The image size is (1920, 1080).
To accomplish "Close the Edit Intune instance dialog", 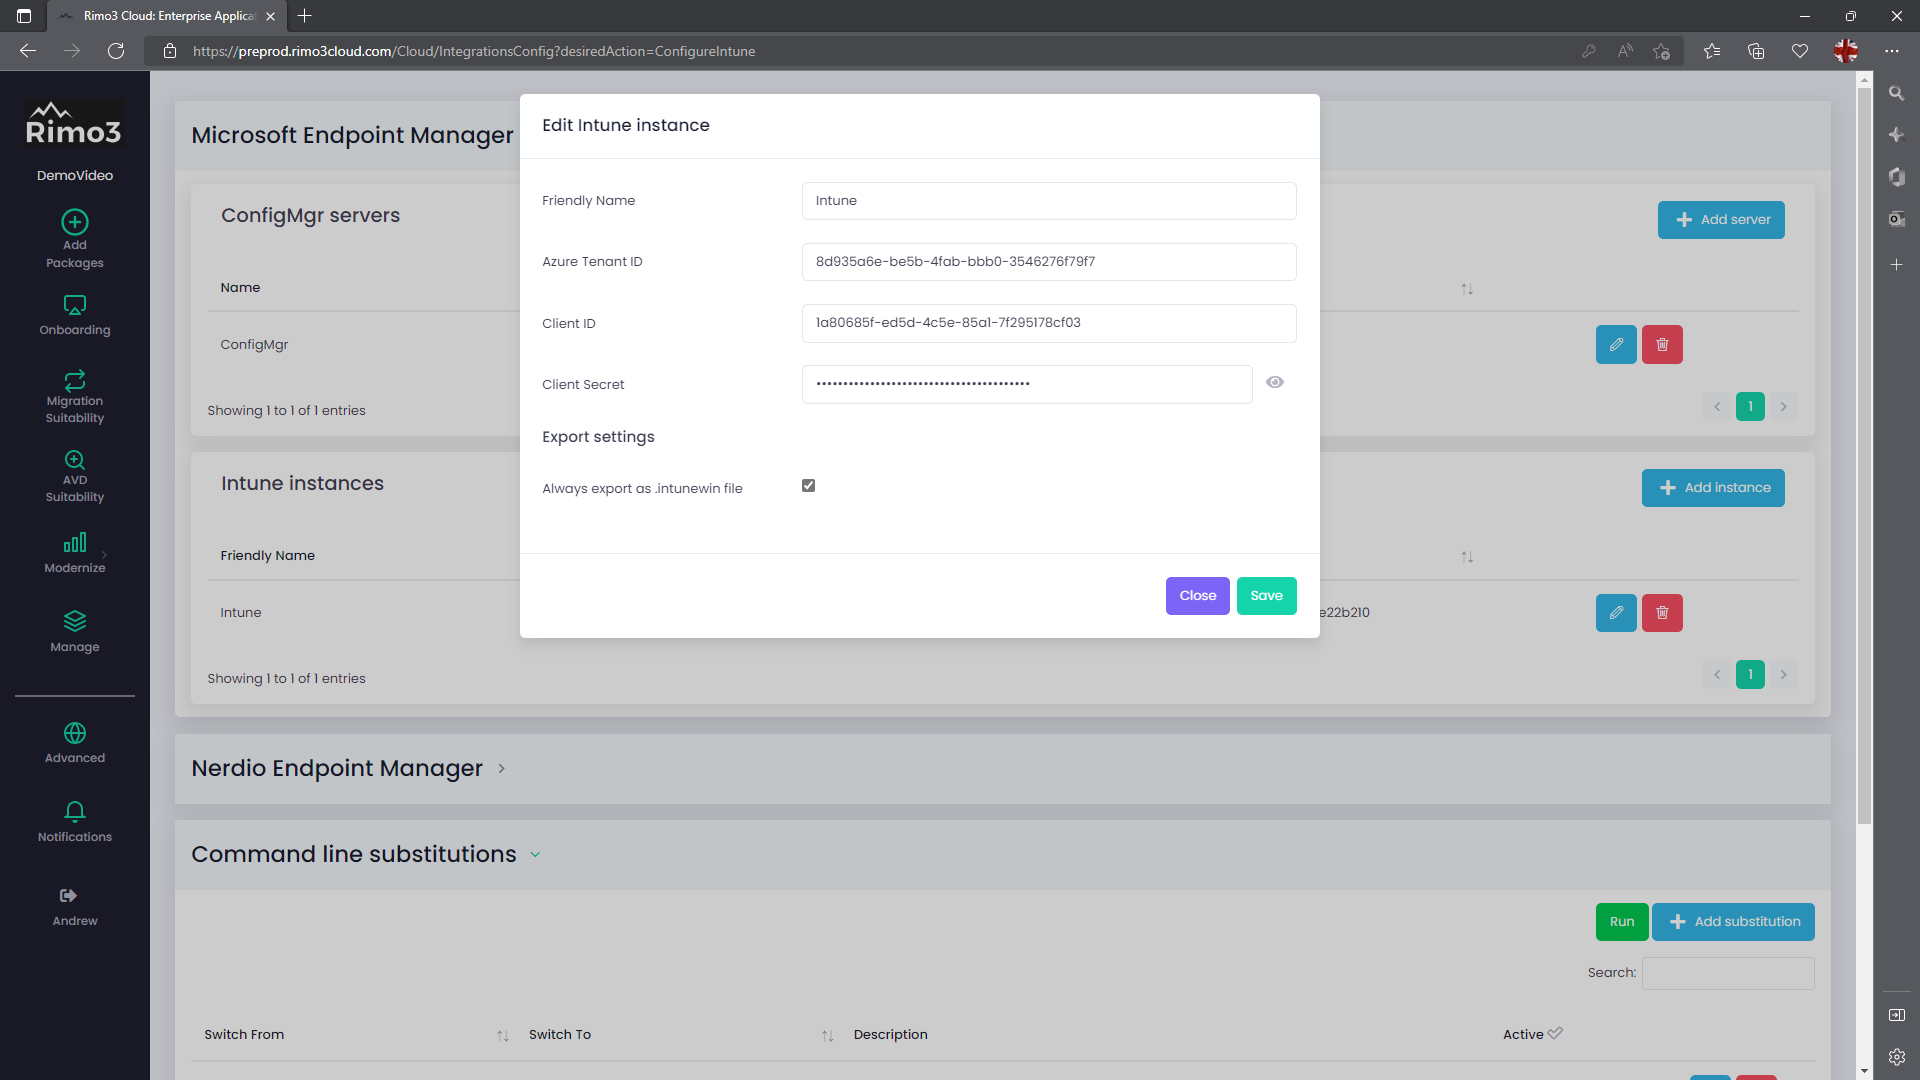I will click(1197, 596).
